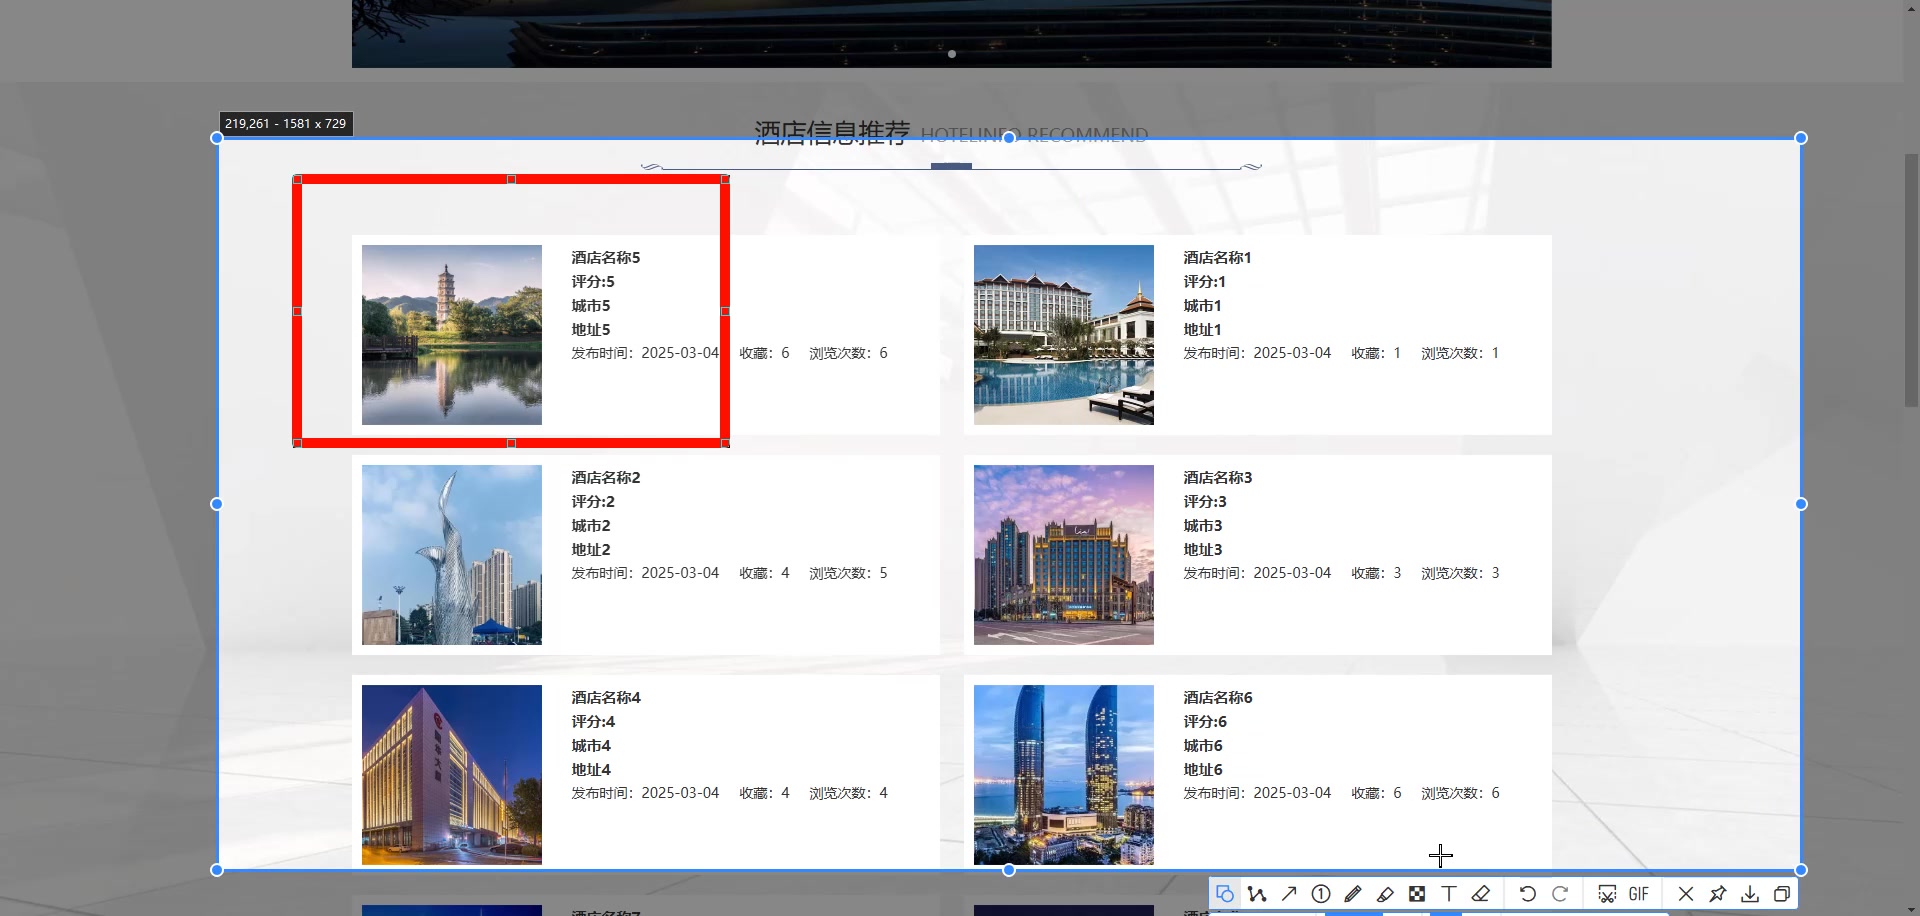
Task: Click the 评分:6 rating text
Action: coord(1205,722)
